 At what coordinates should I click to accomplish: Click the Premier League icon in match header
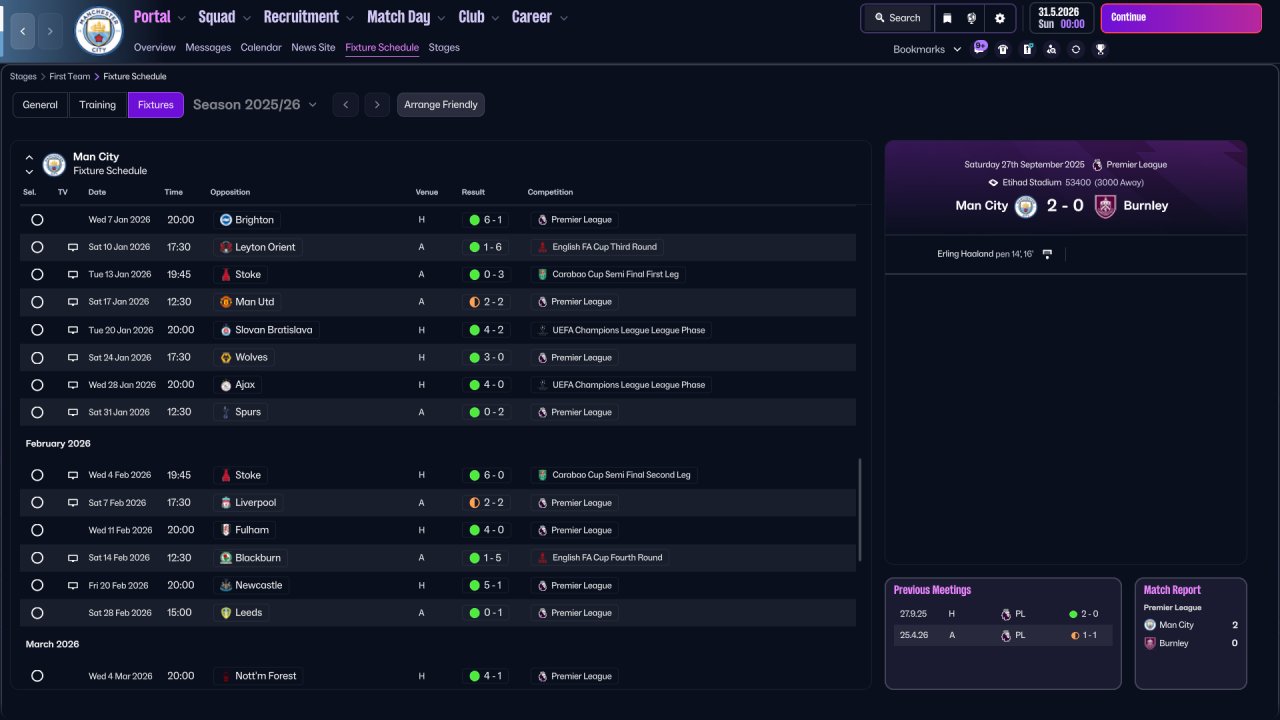click(x=1098, y=165)
